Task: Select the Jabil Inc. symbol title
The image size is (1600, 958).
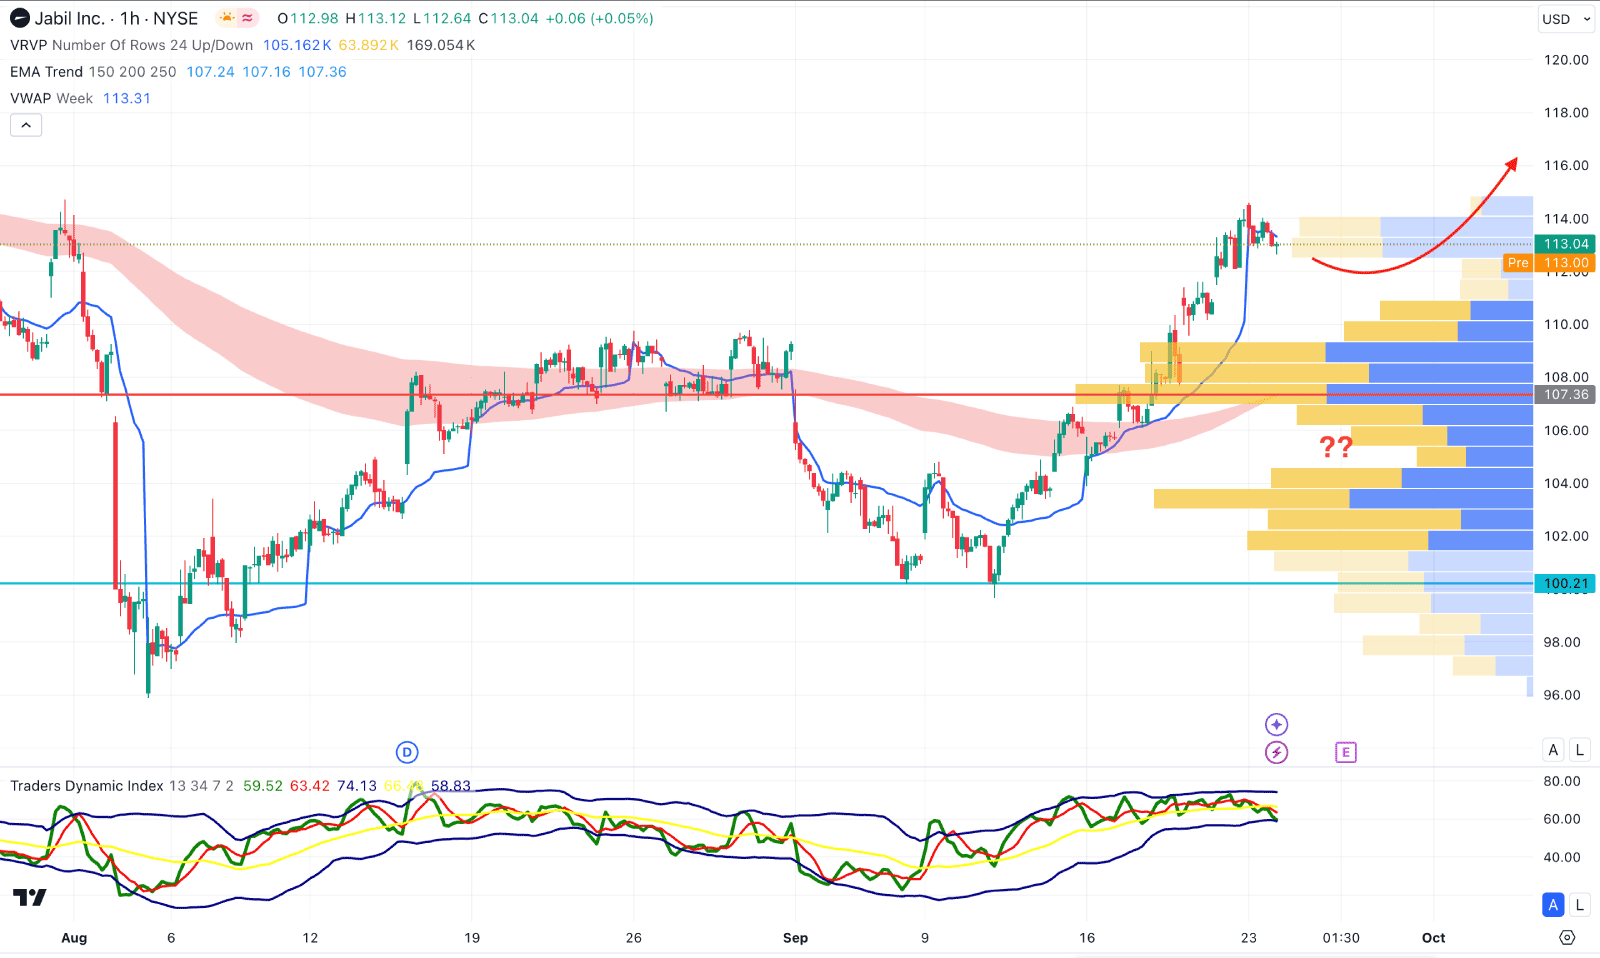Action: [69, 18]
